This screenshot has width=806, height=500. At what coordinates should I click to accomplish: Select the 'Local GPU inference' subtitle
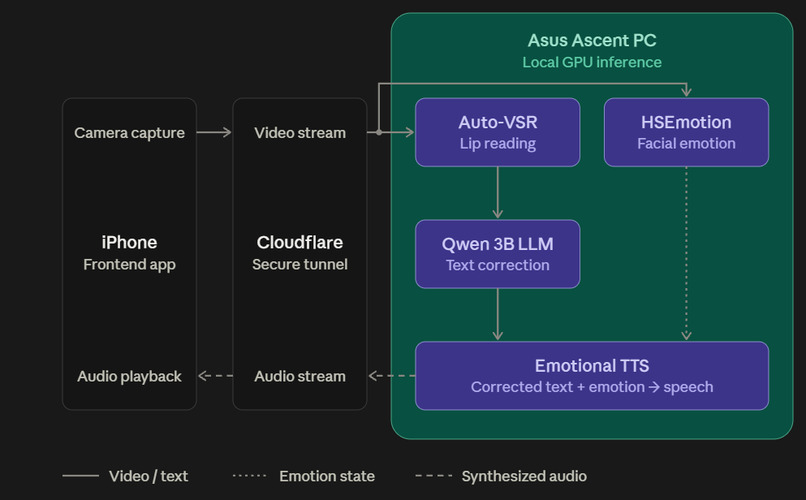(592, 62)
